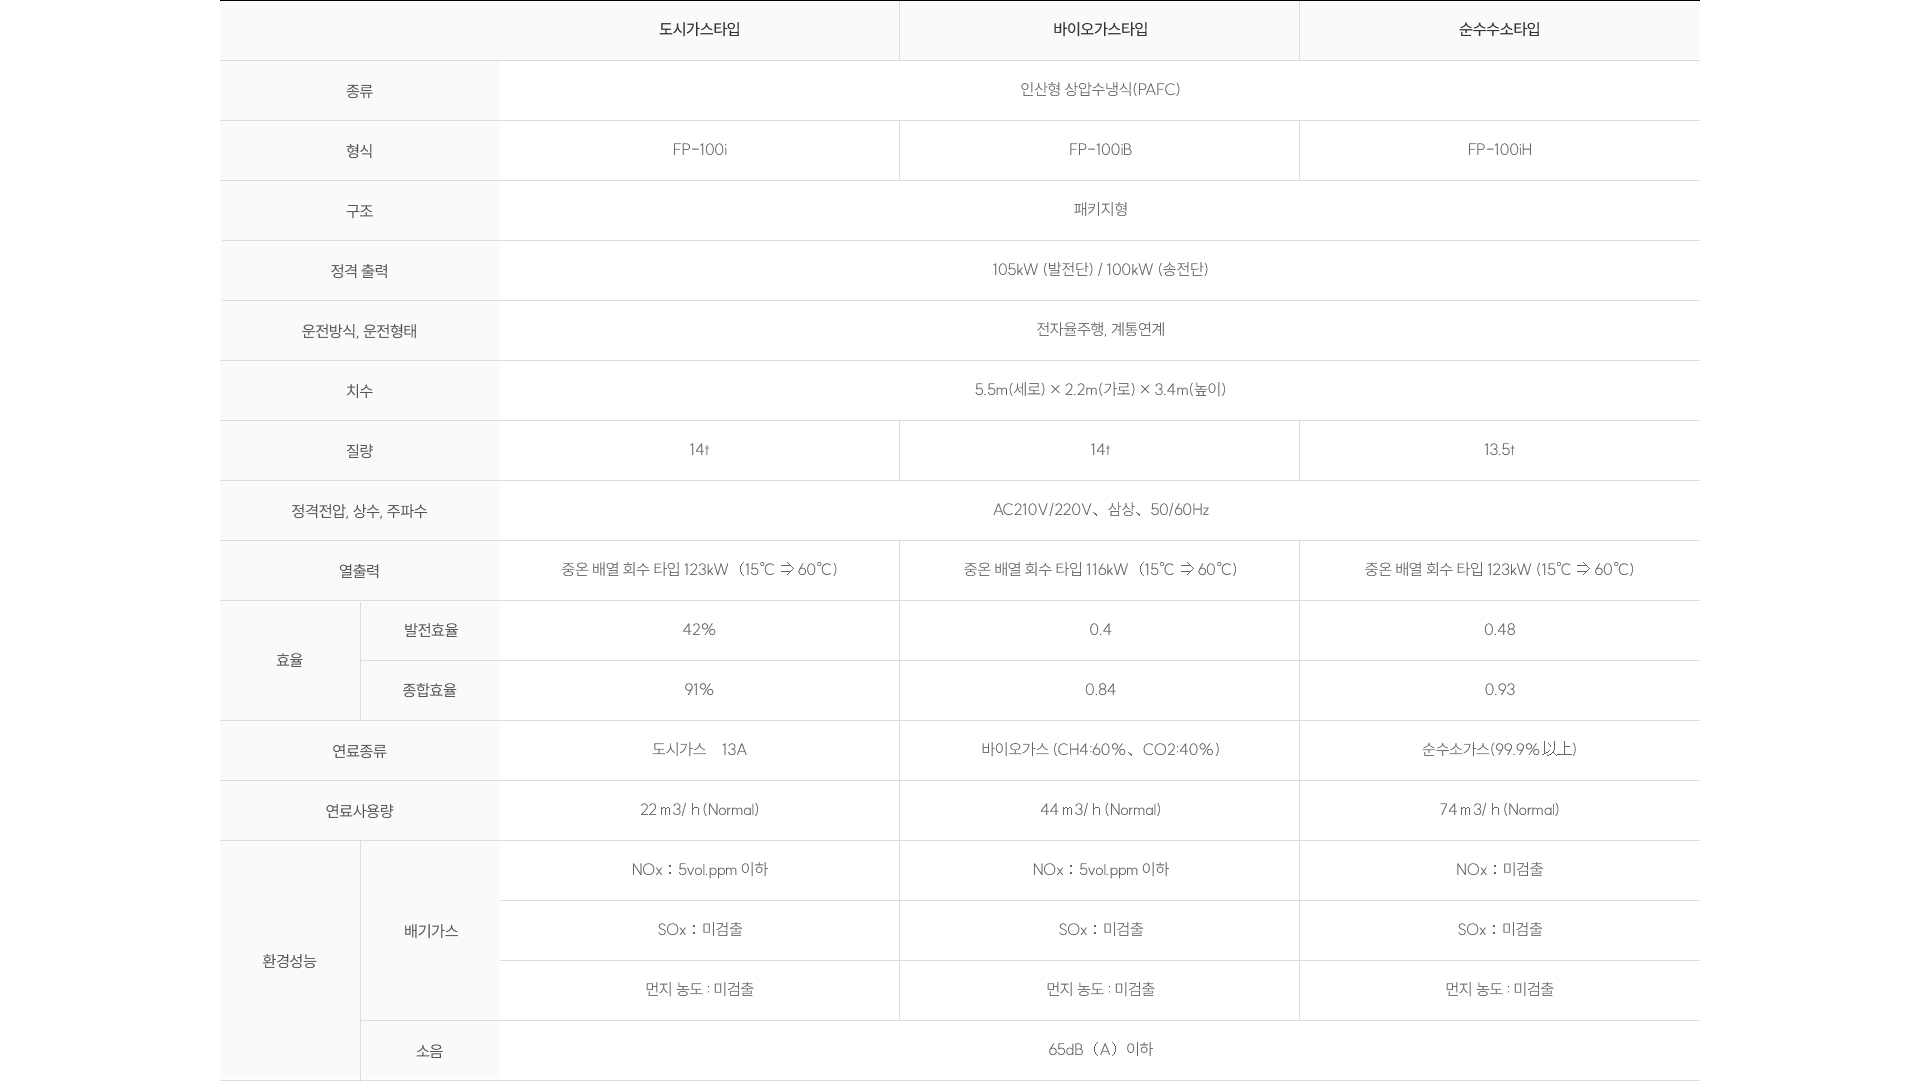1920x1082 pixels.
Task: Click the 바이오가스타입 column header
Action: point(1100,30)
